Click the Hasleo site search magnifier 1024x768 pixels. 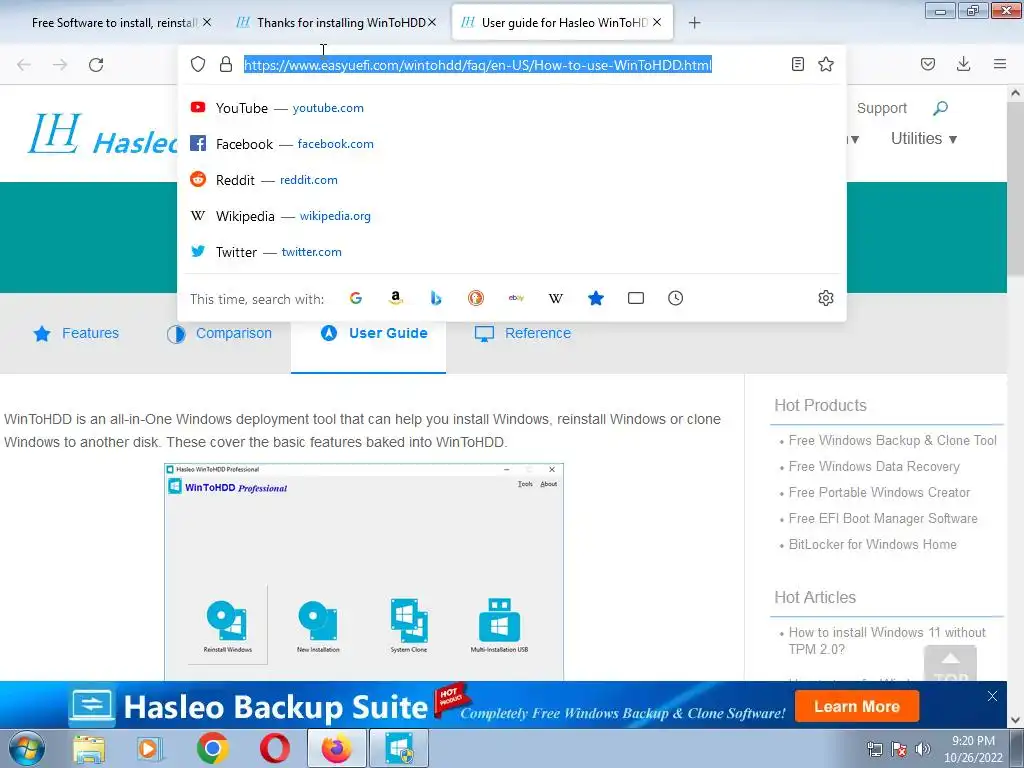pos(940,108)
